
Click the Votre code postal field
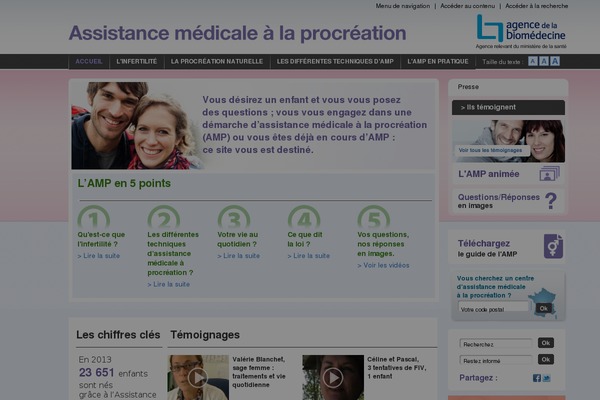click(x=493, y=307)
